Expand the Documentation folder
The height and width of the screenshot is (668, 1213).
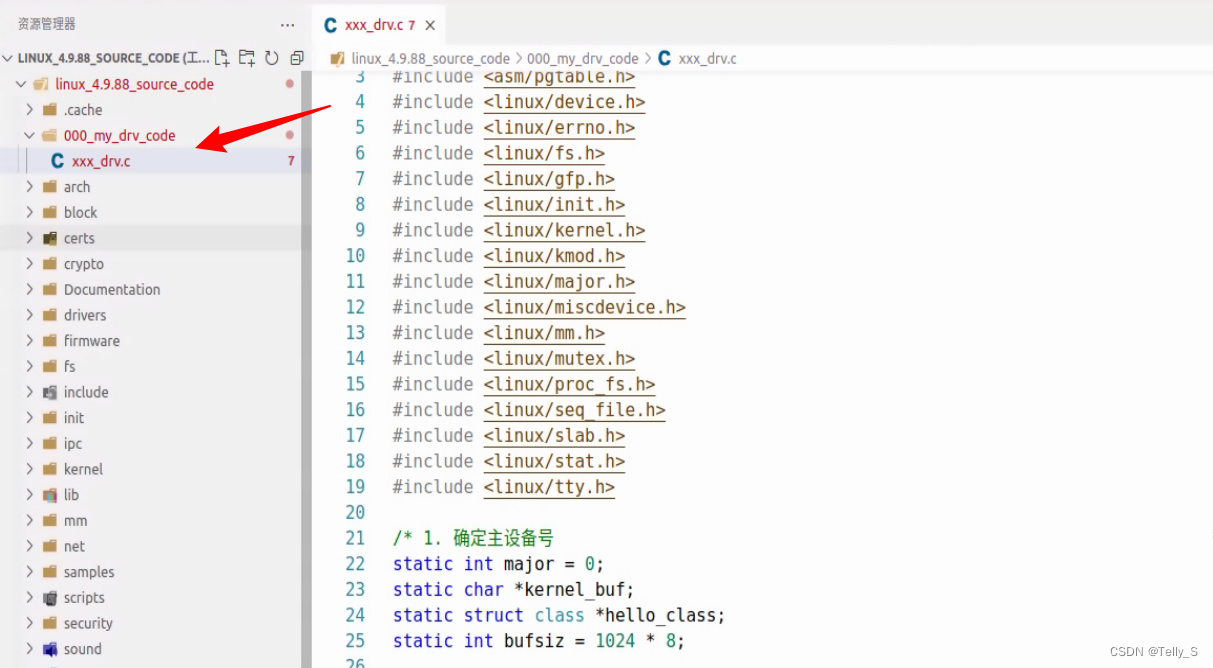[31, 289]
